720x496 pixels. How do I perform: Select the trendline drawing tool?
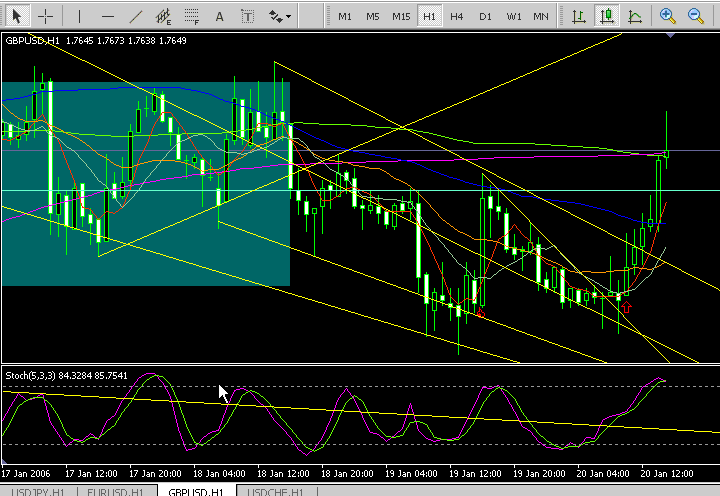tap(135, 17)
